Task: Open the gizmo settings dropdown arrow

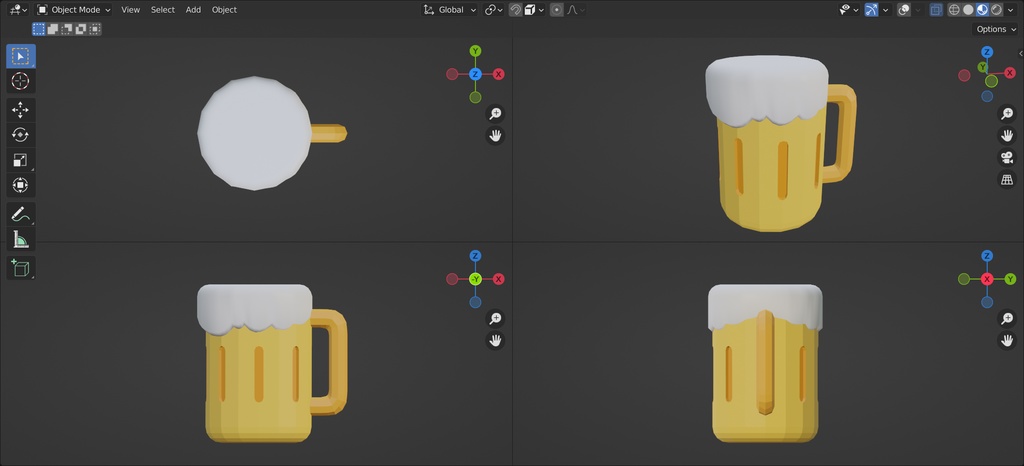Action: (886, 10)
